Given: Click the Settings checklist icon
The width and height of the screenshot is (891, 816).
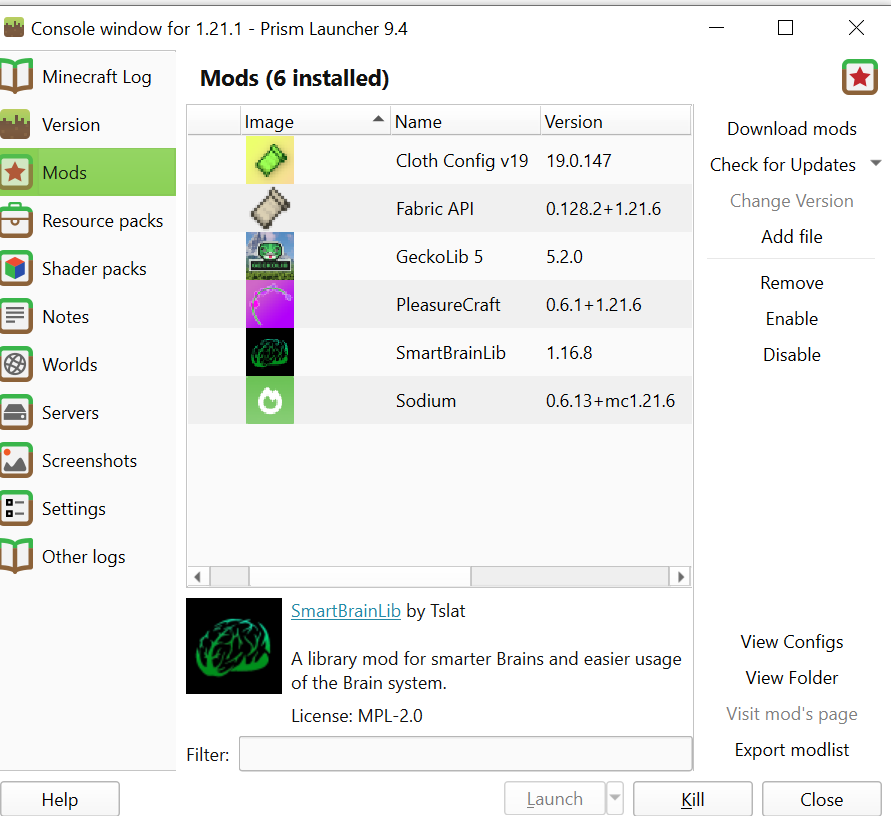Looking at the screenshot, I should tap(15, 509).
